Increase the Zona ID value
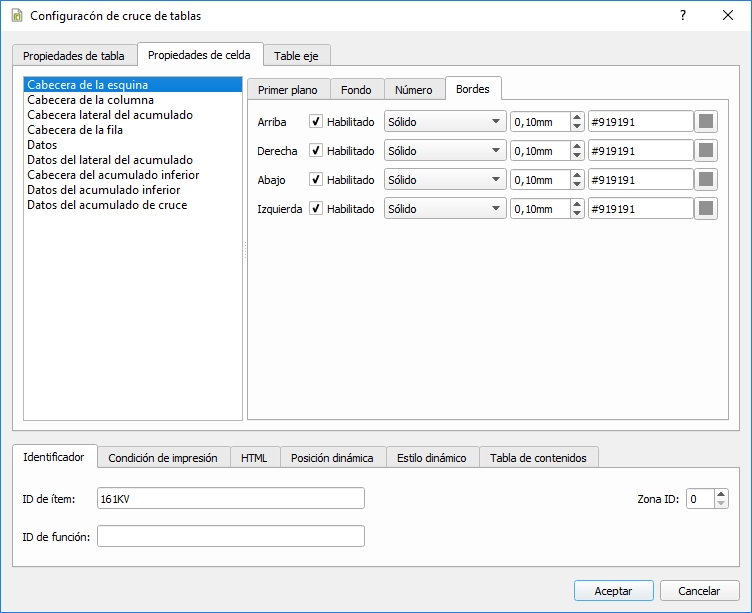Image resolution: width=752 pixels, height=613 pixels. (721, 493)
